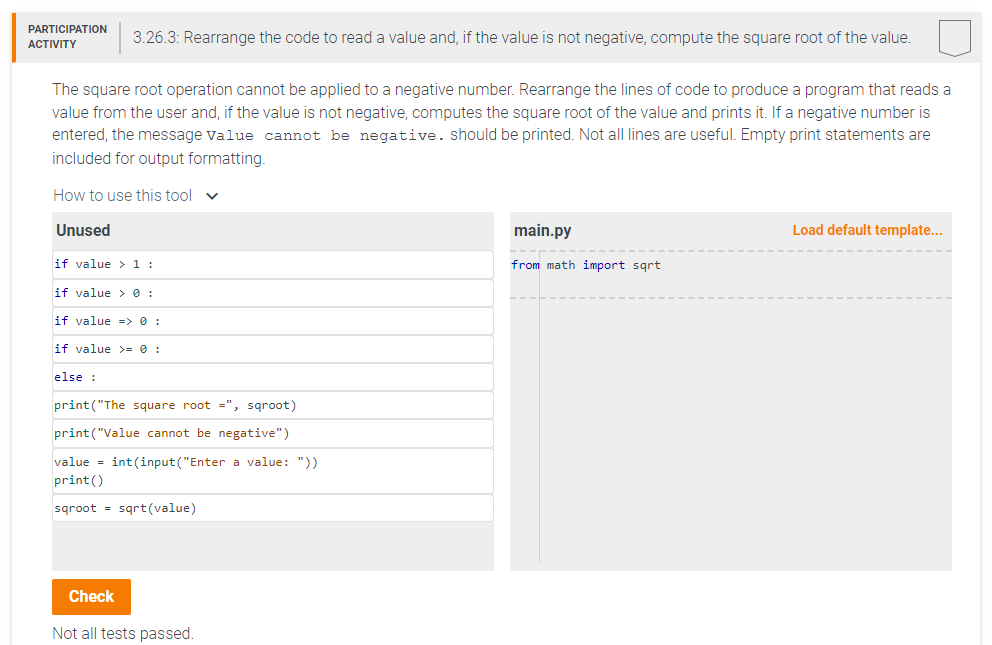Image resolution: width=992 pixels, height=645 pixels.
Task: Click the 'Load default template...' link
Action: pyautogui.click(x=867, y=229)
